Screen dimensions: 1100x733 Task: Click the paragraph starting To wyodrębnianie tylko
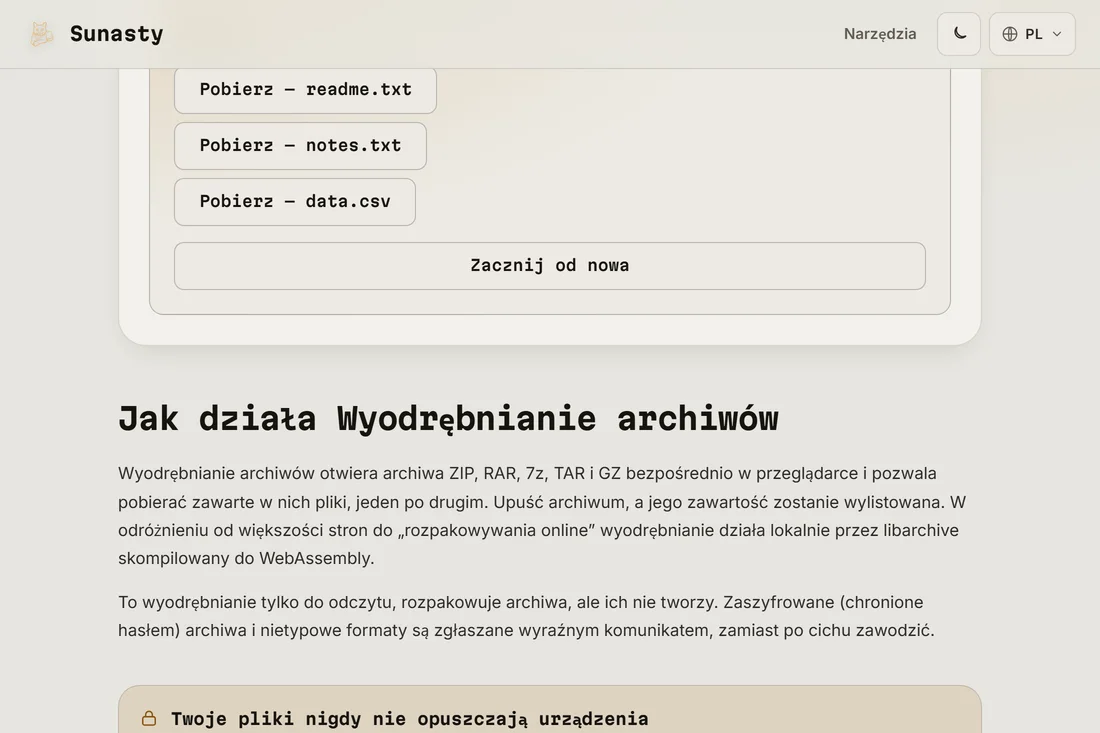click(526, 616)
